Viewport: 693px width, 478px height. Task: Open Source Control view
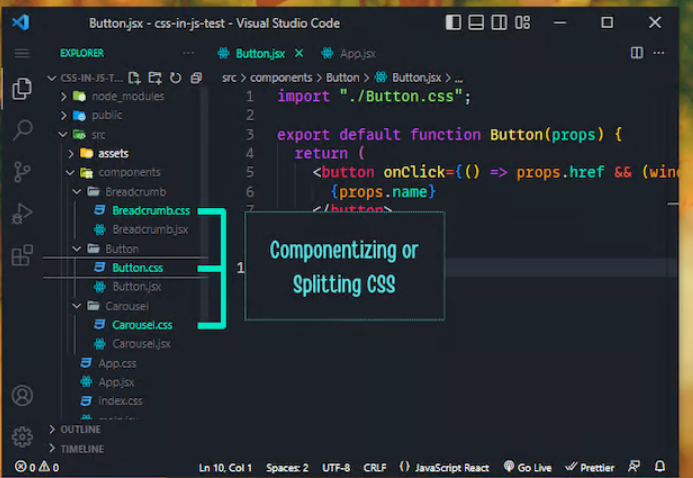click(22, 172)
